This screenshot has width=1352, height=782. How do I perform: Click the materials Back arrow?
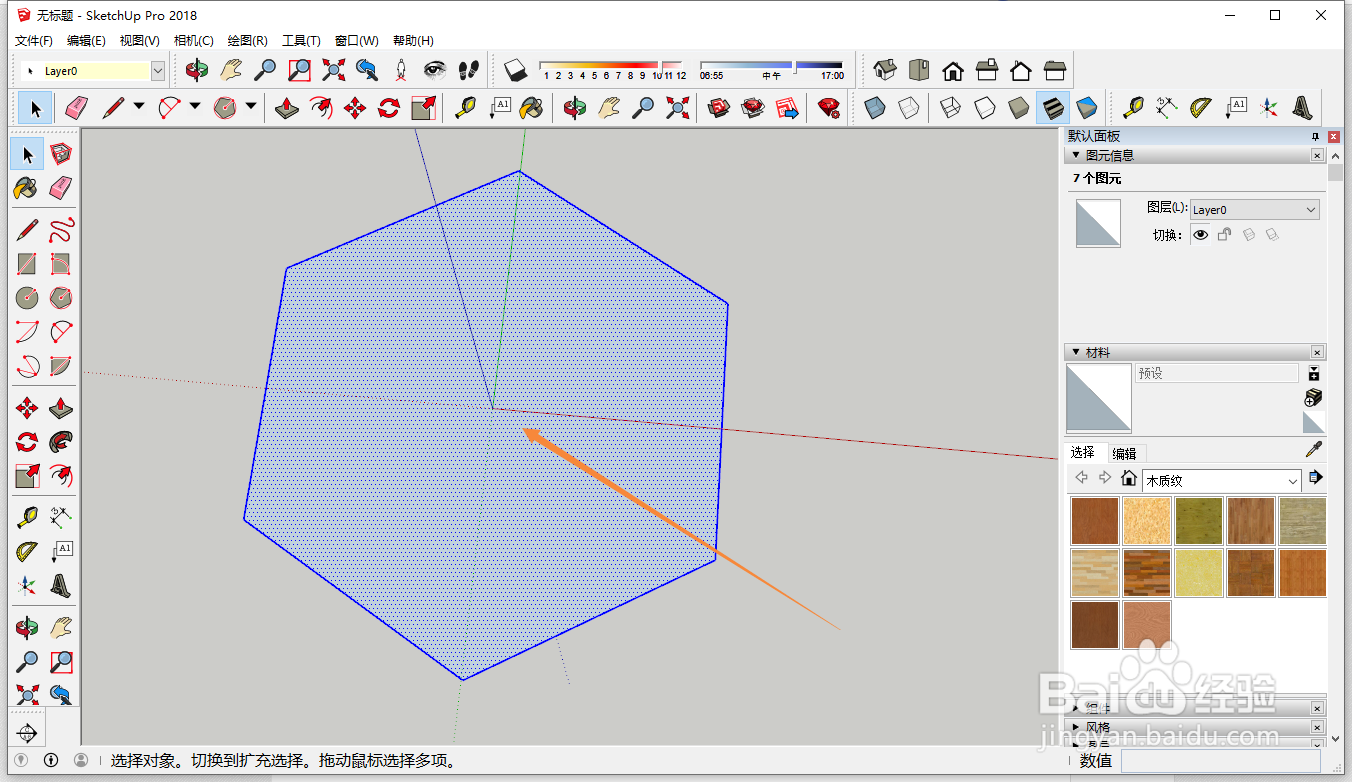coord(1081,478)
